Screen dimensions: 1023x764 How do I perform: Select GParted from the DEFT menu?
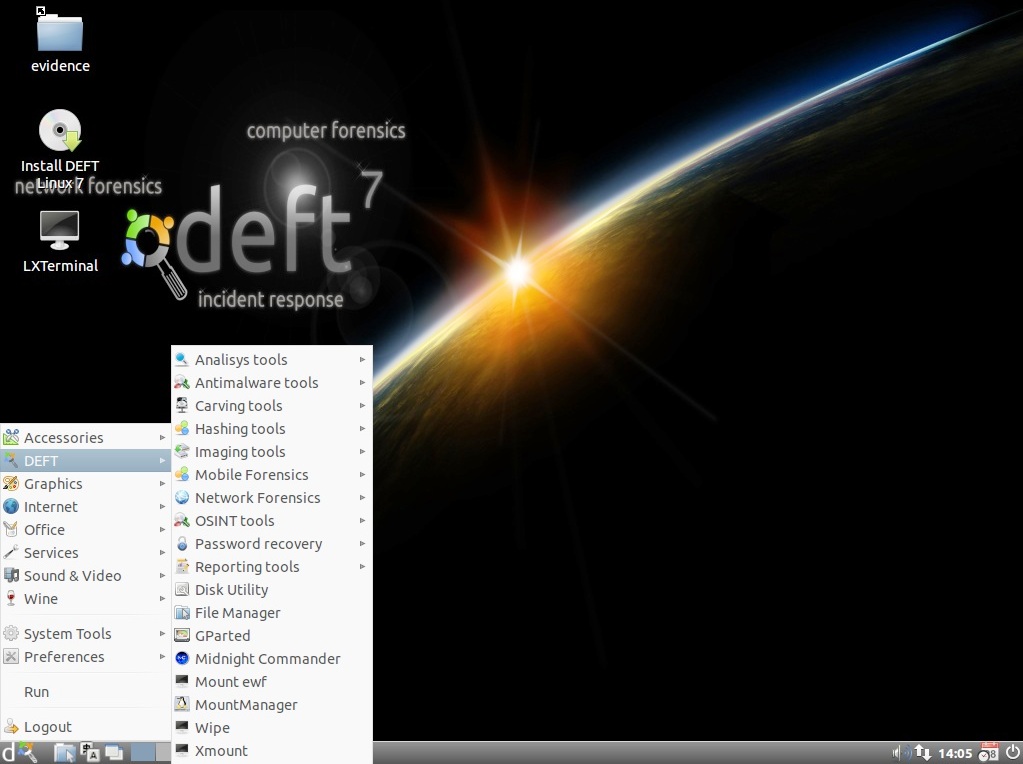222,636
